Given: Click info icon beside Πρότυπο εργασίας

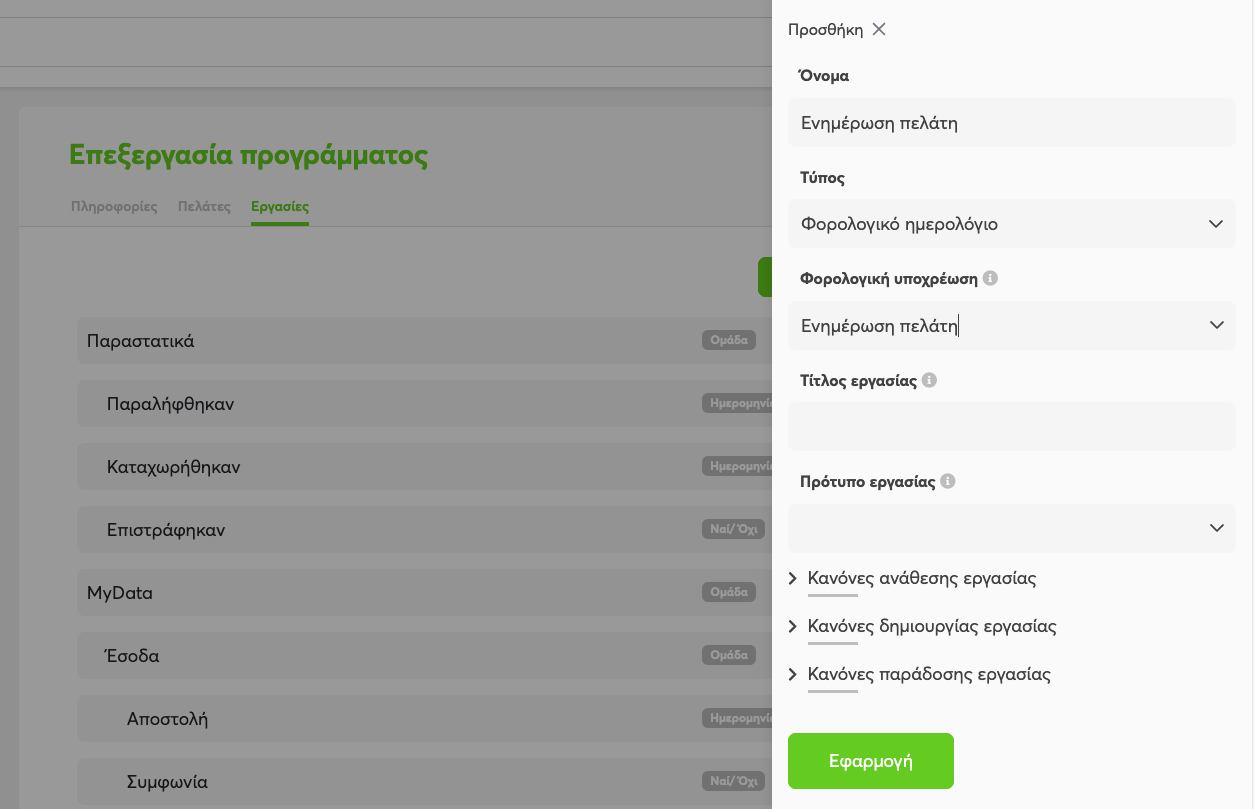Looking at the screenshot, I should click(948, 482).
